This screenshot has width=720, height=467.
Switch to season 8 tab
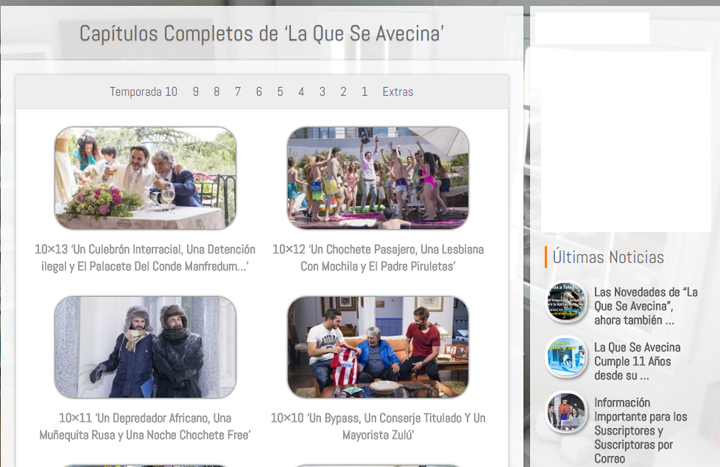217,92
